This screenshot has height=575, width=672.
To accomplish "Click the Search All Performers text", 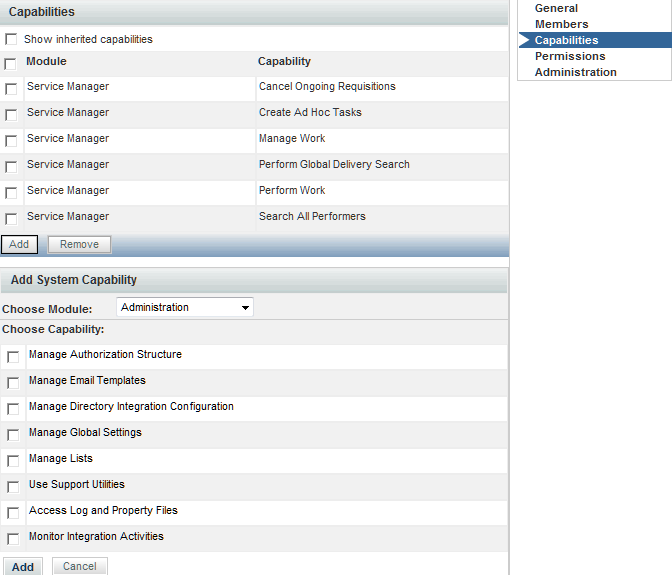I will (312, 216).
